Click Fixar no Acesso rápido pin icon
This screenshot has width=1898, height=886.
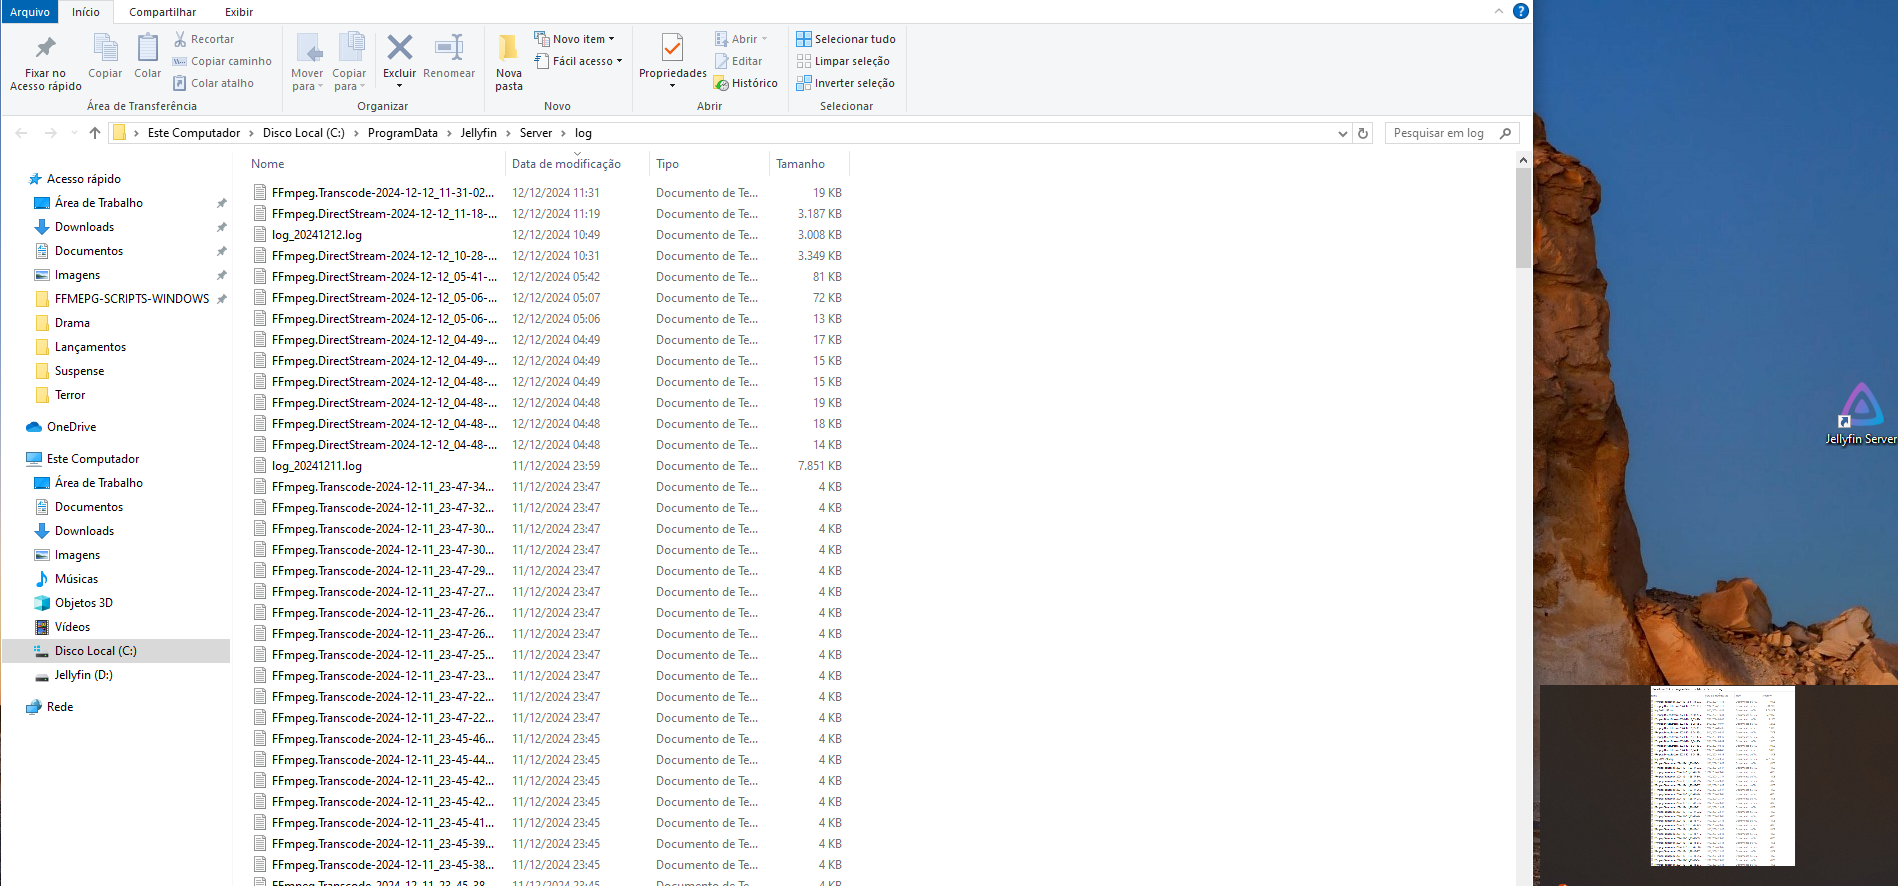click(45, 49)
